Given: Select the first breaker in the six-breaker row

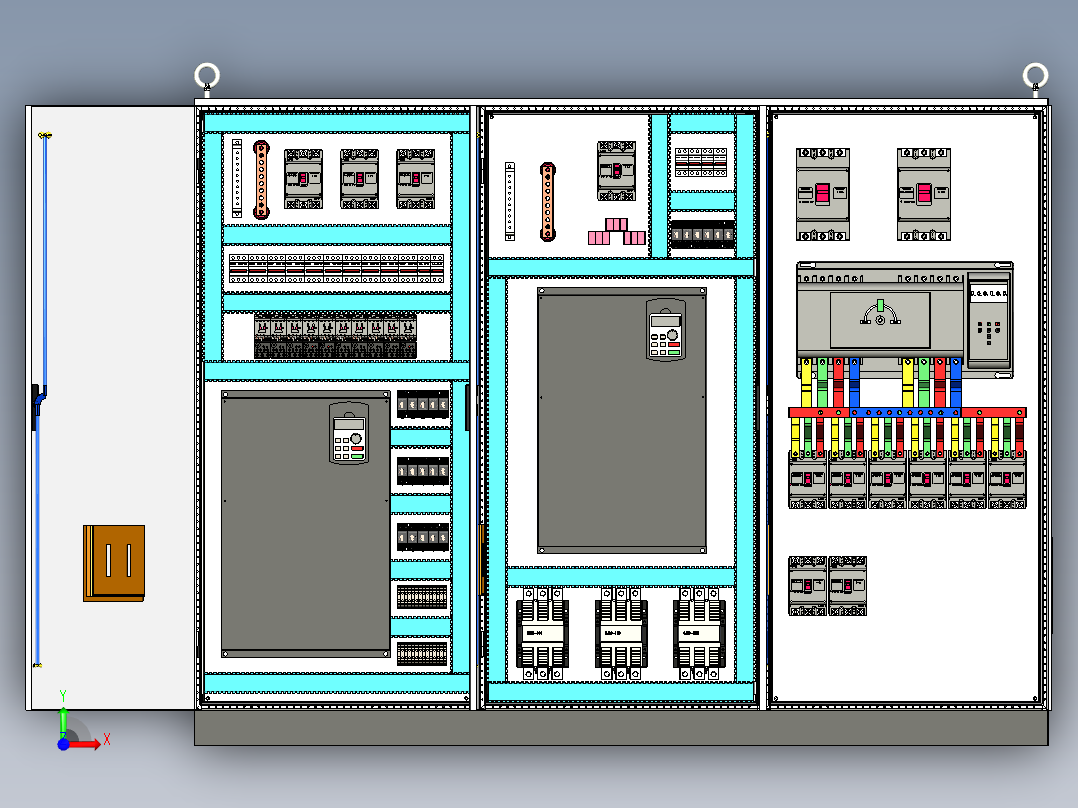Looking at the screenshot, I should pos(807,479).
